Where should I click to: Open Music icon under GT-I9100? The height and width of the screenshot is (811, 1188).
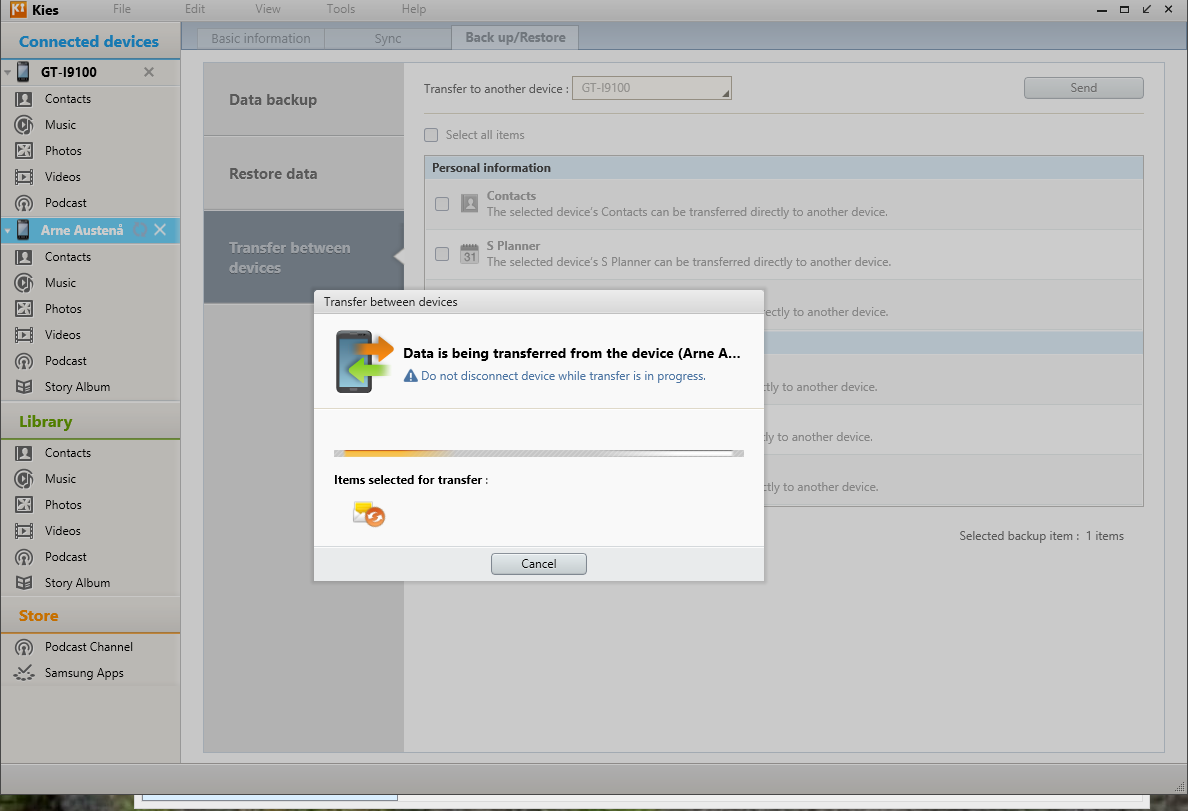pos(24,125)
